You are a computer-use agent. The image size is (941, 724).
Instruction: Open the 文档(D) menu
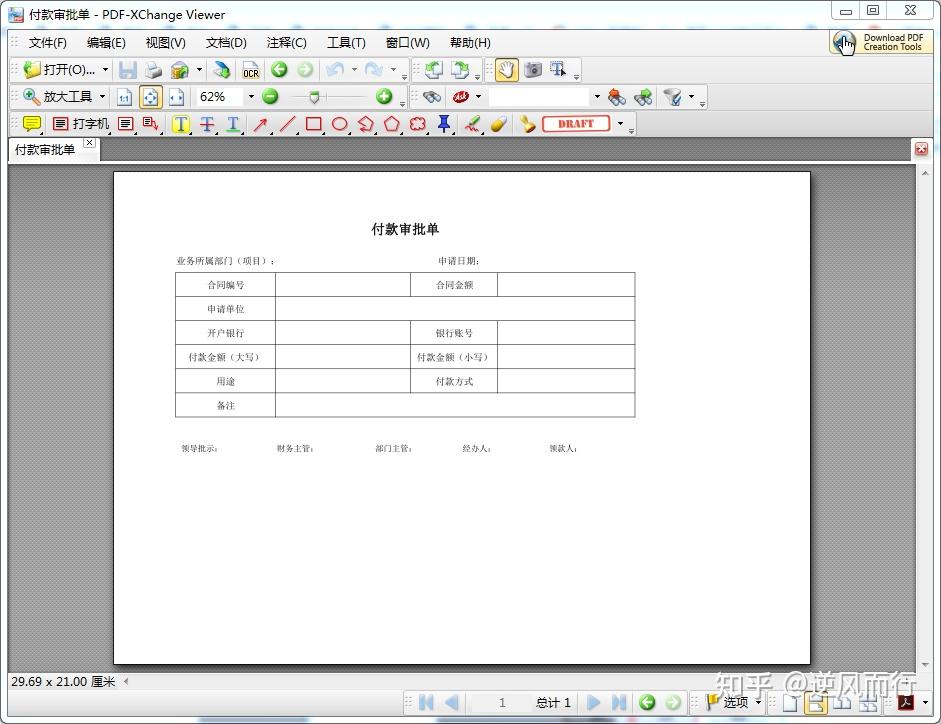pyautogui.click(x=226, y=43)
